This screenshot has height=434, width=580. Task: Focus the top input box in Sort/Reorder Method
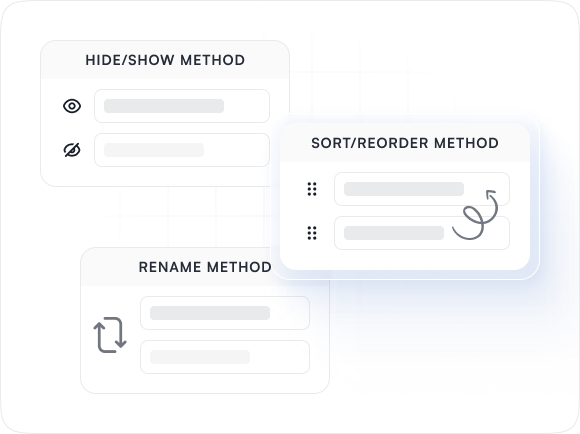tap(422, 189)
